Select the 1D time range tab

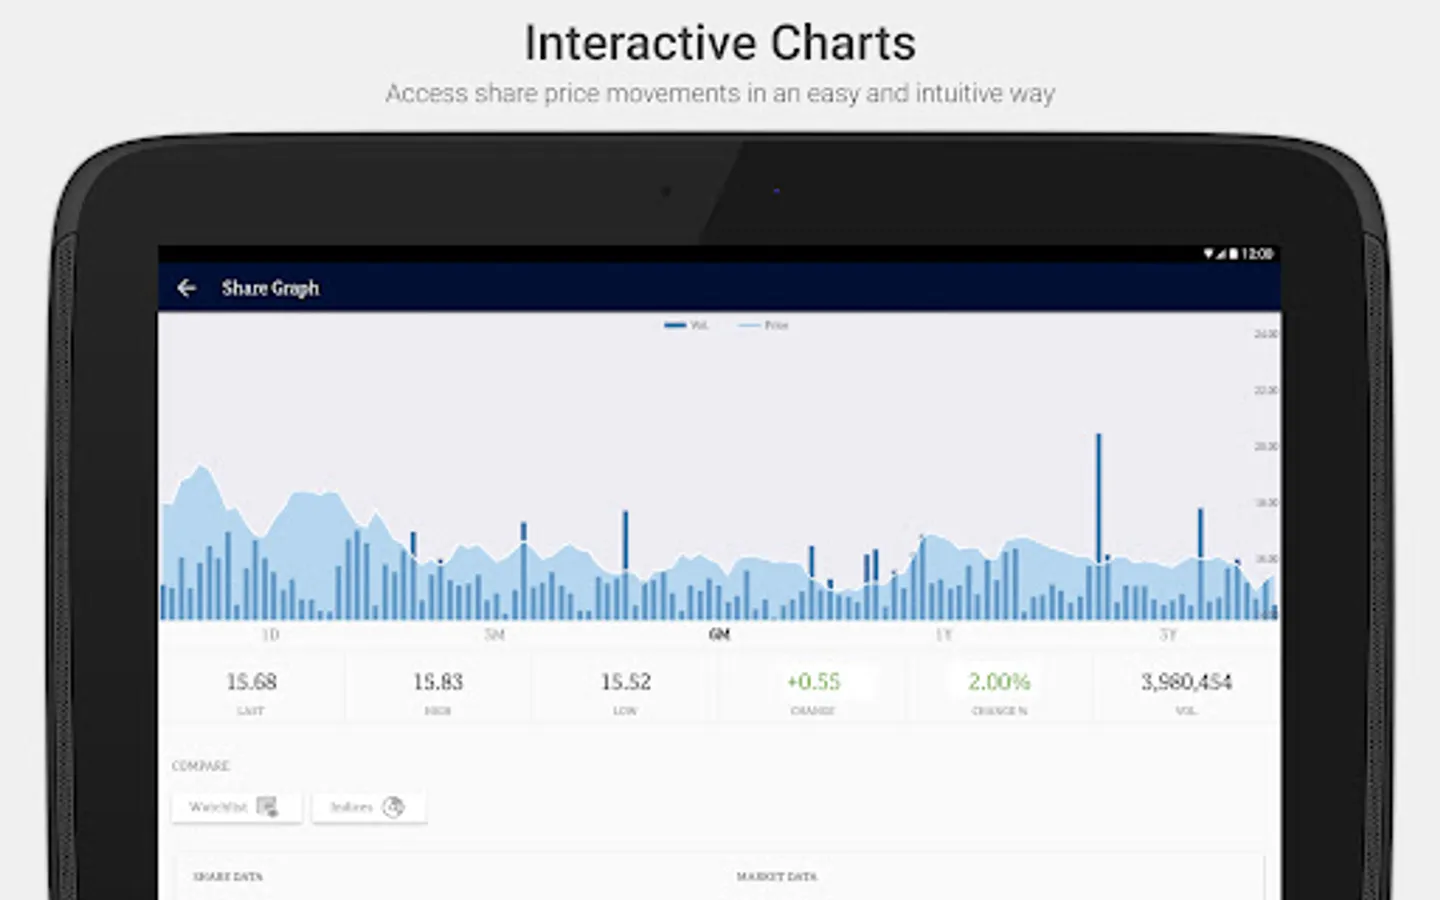point(270,635)
